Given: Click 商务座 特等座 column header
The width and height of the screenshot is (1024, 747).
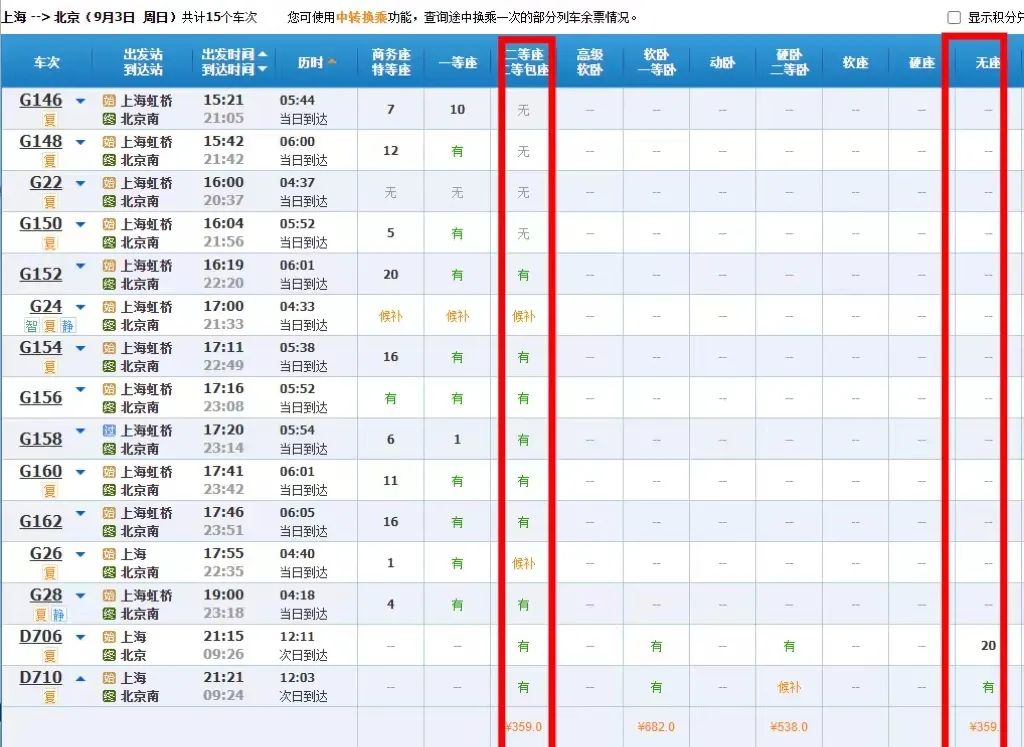Looking at the screenshot, I should (x=391, y=62).
